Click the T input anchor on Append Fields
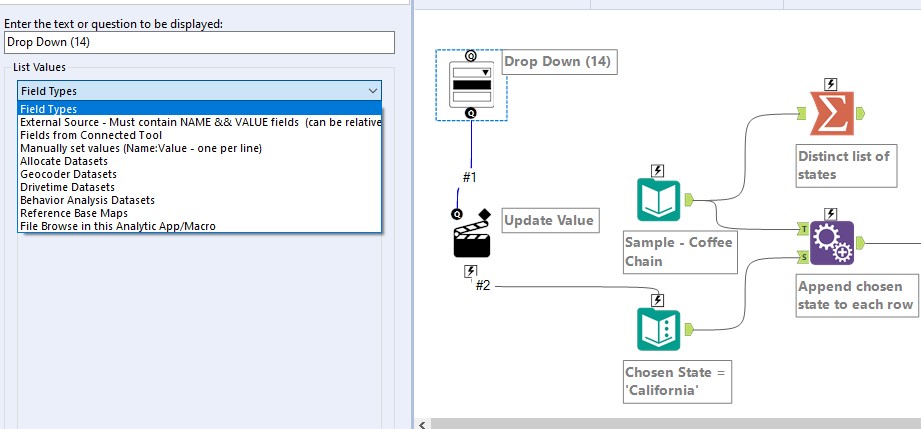Screen dimensions: 921x429 803,229
